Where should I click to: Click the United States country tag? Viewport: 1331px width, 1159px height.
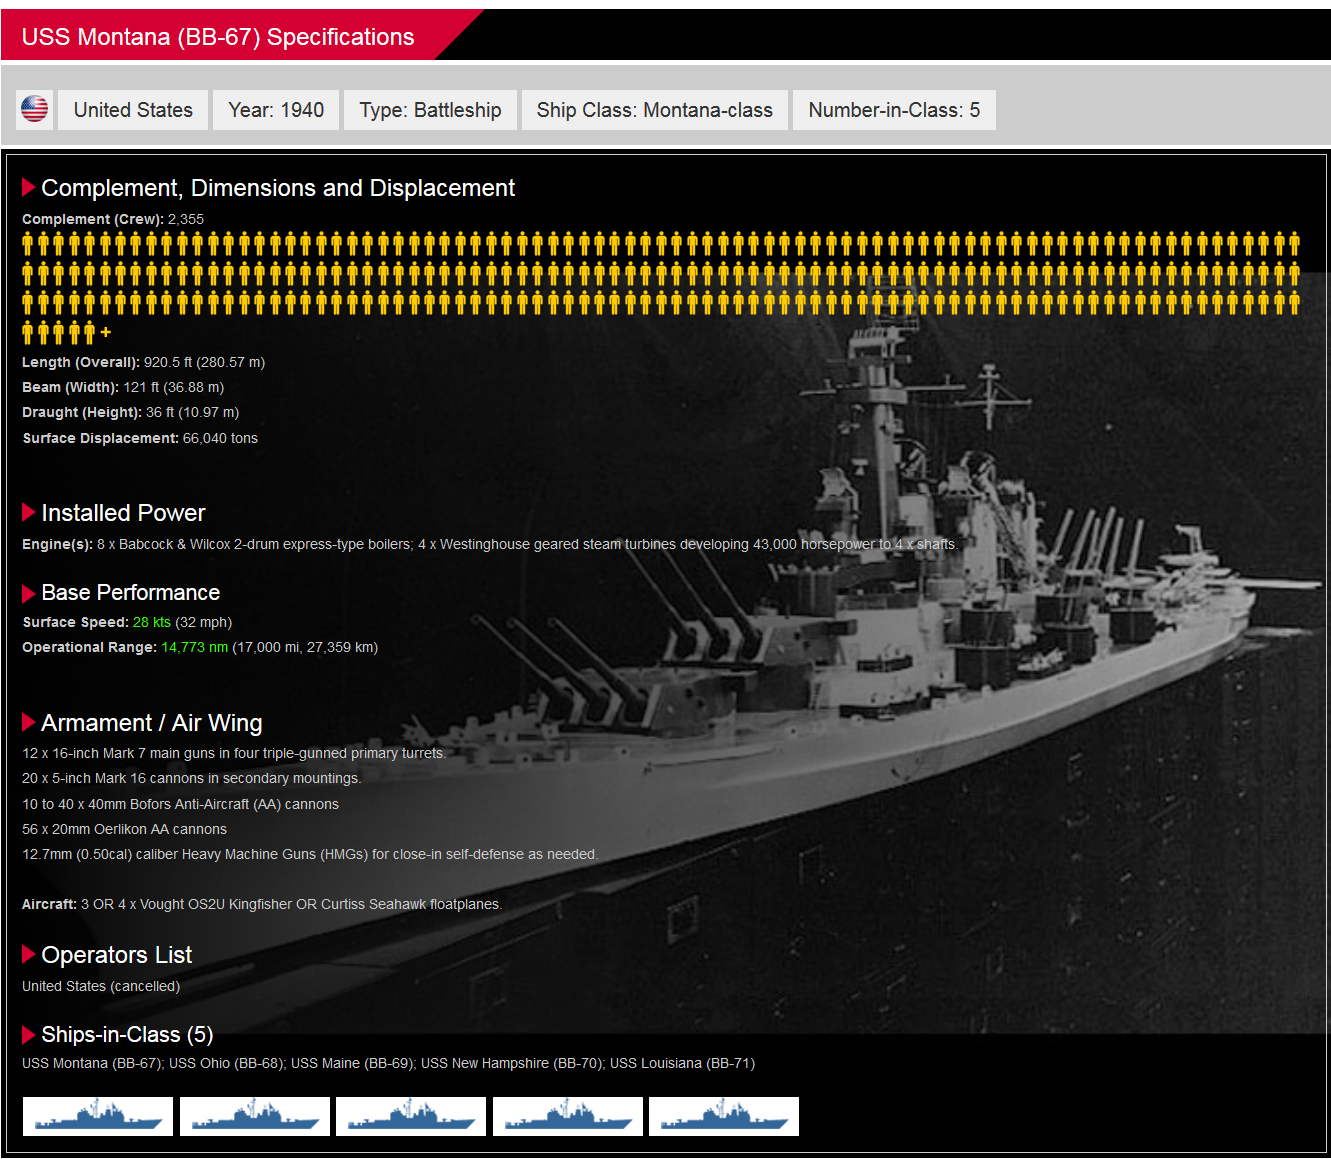(133, 110)
